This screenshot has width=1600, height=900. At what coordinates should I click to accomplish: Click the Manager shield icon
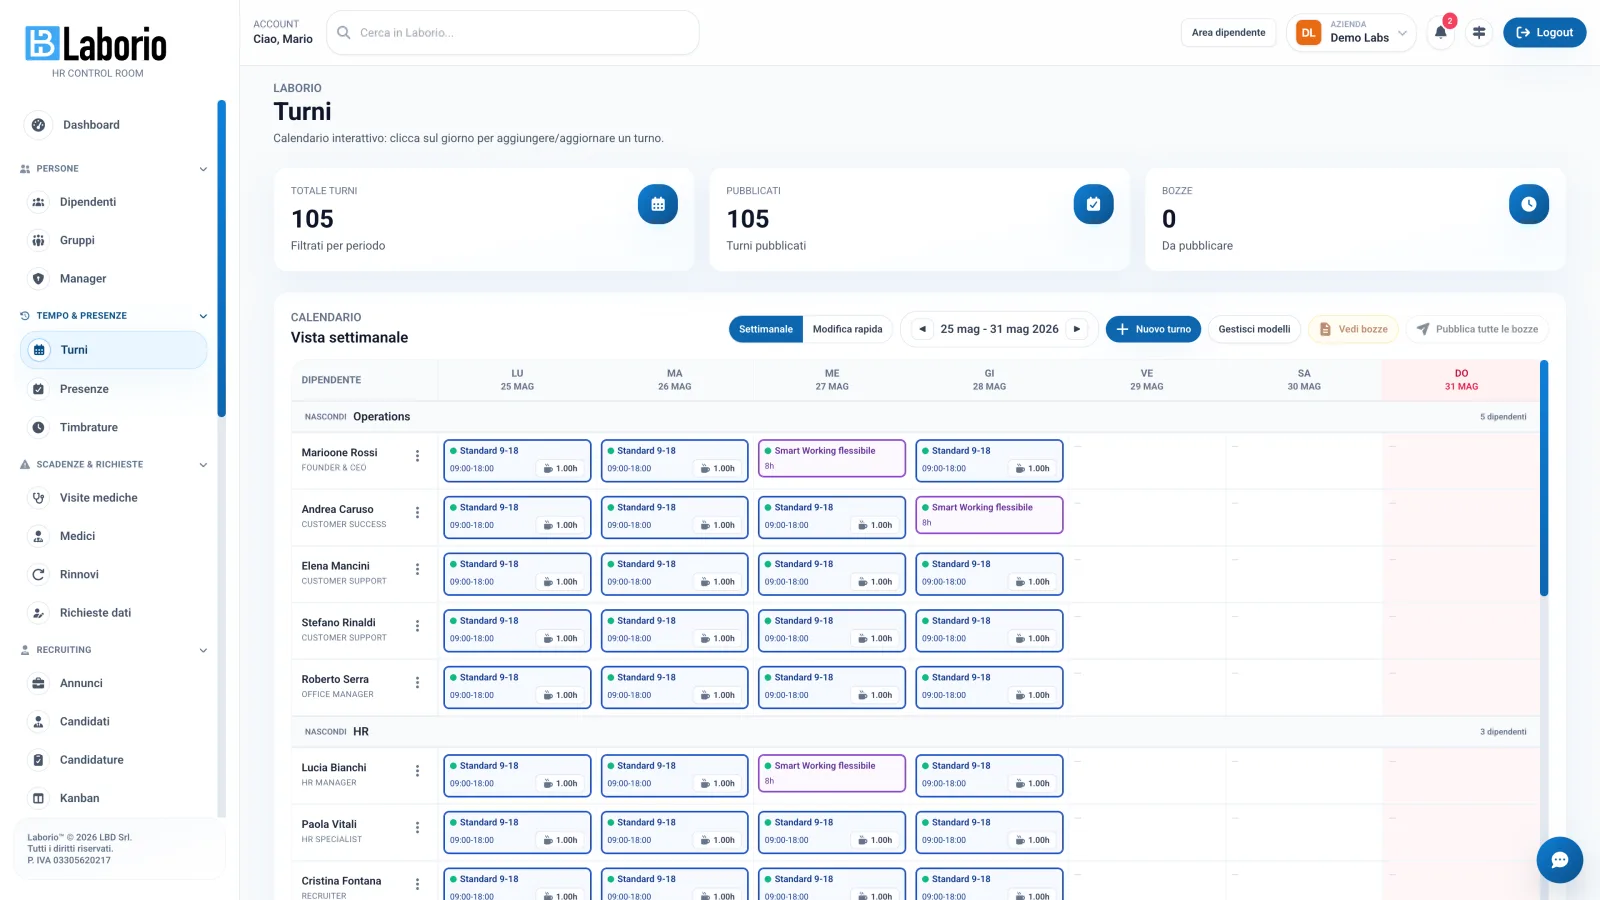pos(38,279)
